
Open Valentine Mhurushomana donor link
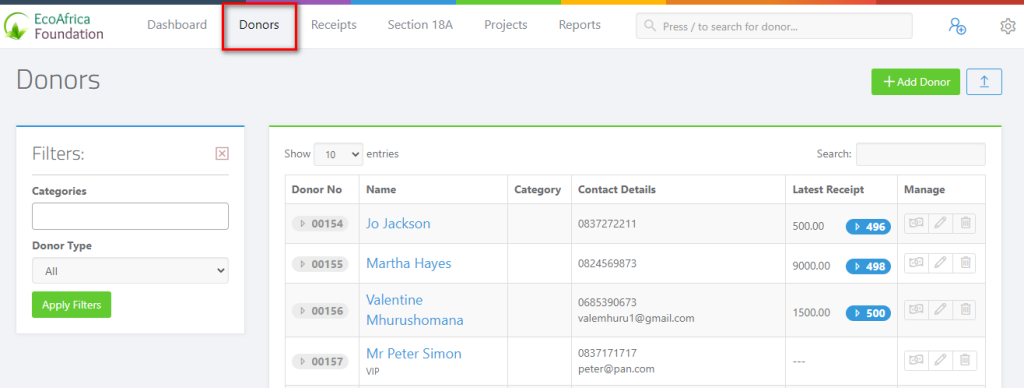[x=415, y=310]
